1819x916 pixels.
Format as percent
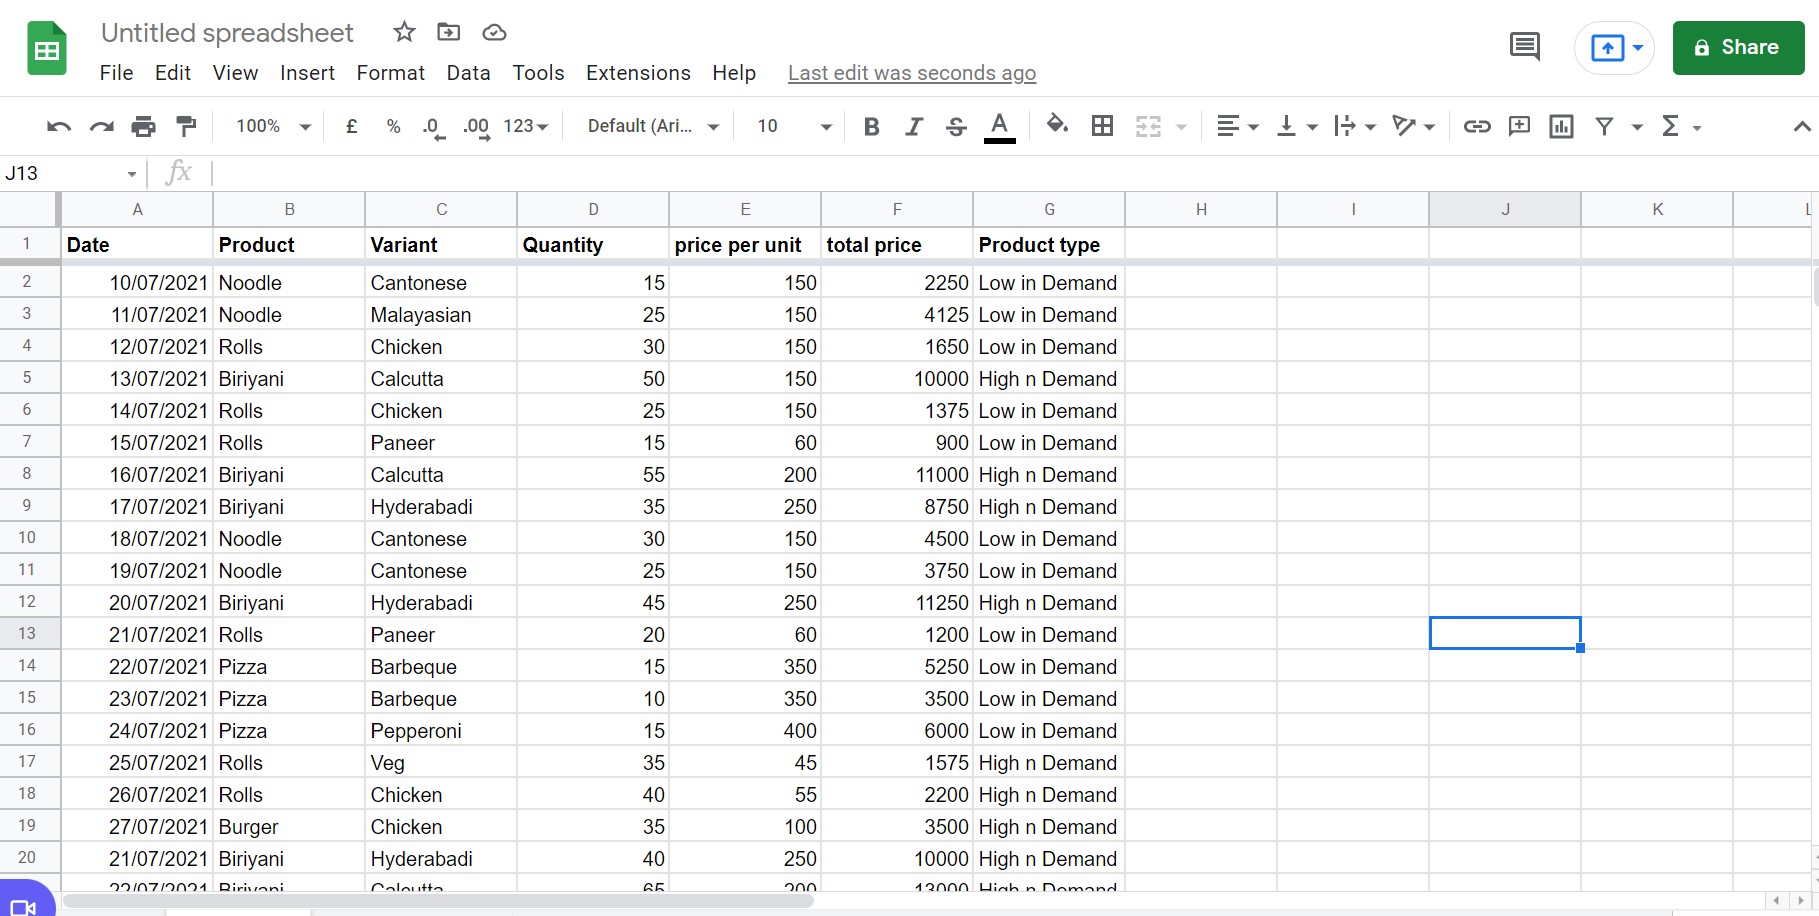[394, 126]
